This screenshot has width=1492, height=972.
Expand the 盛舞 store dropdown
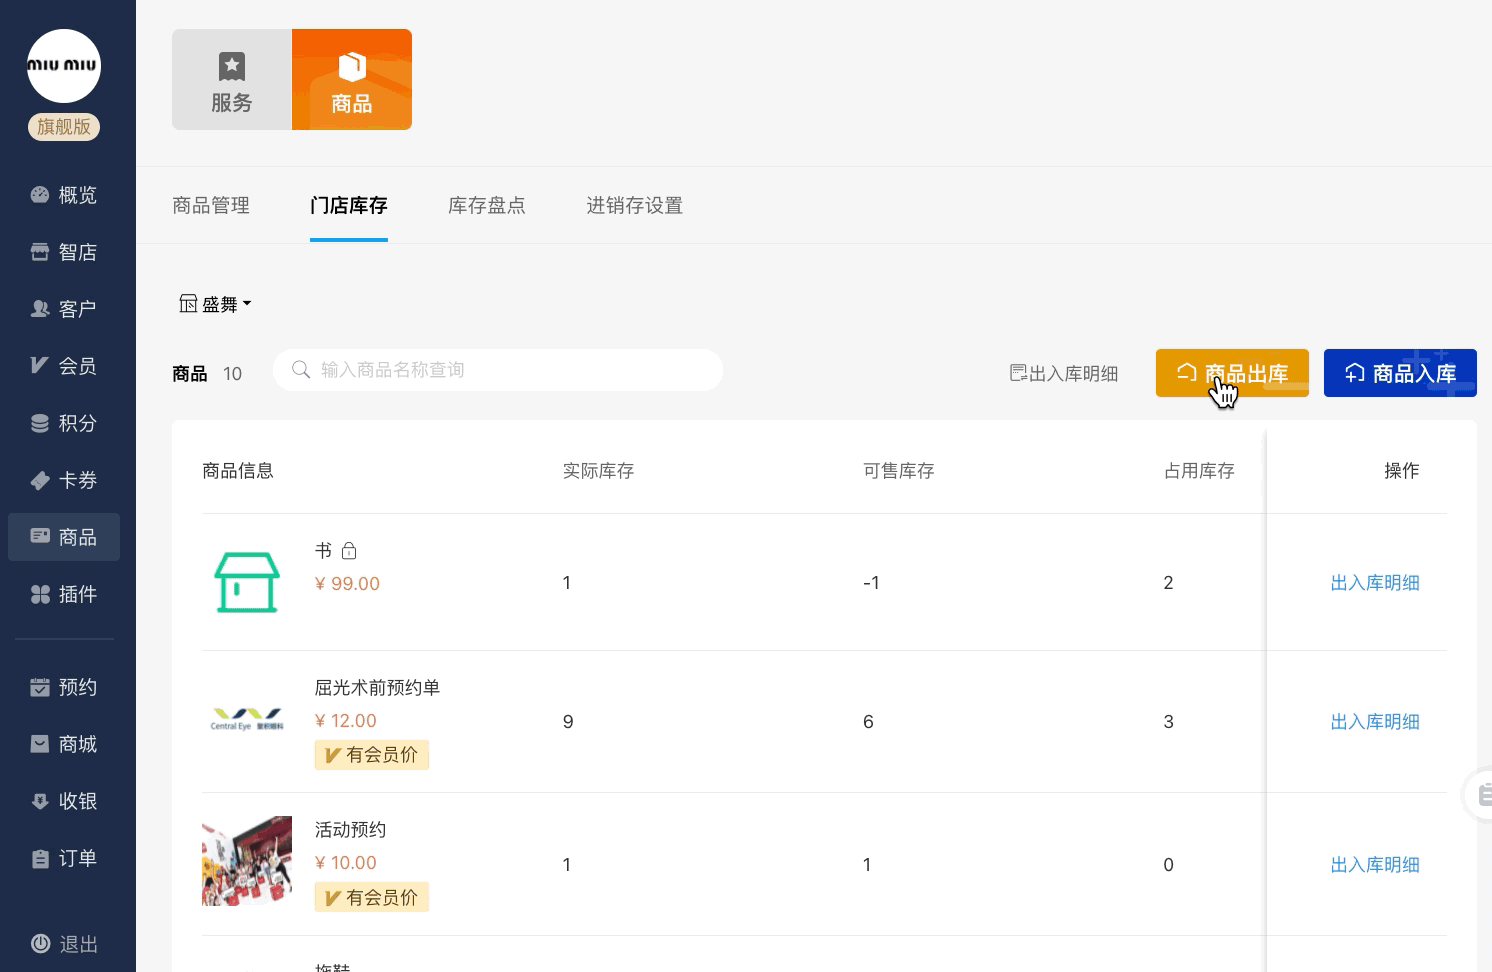pyautogui.click(x=216, y=304)
